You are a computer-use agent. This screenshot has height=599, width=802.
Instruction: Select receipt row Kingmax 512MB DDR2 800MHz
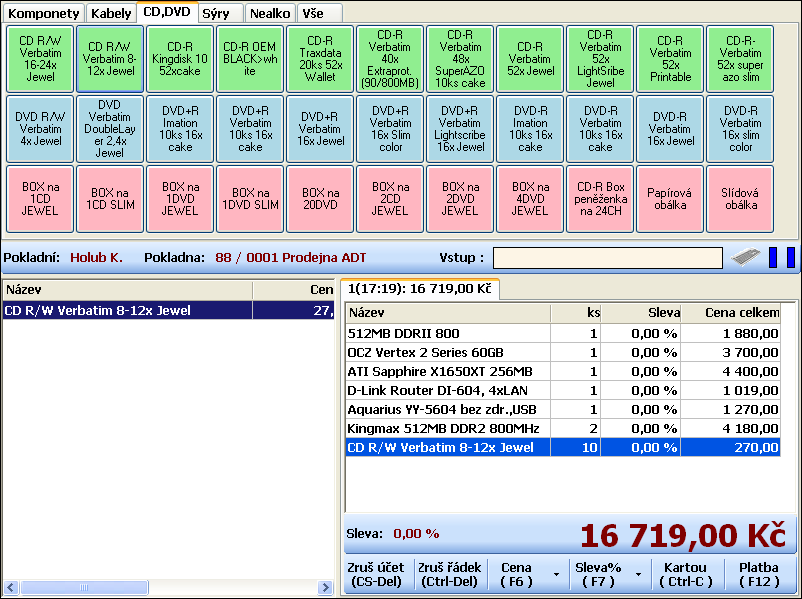coord(563,428)
